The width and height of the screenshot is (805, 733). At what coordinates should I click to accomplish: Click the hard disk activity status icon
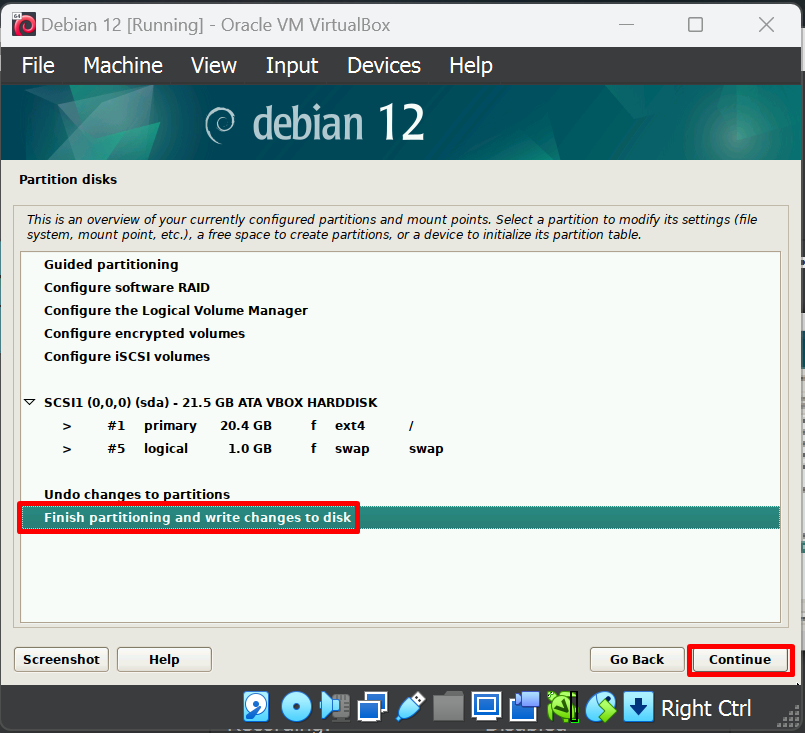point(256,707)
